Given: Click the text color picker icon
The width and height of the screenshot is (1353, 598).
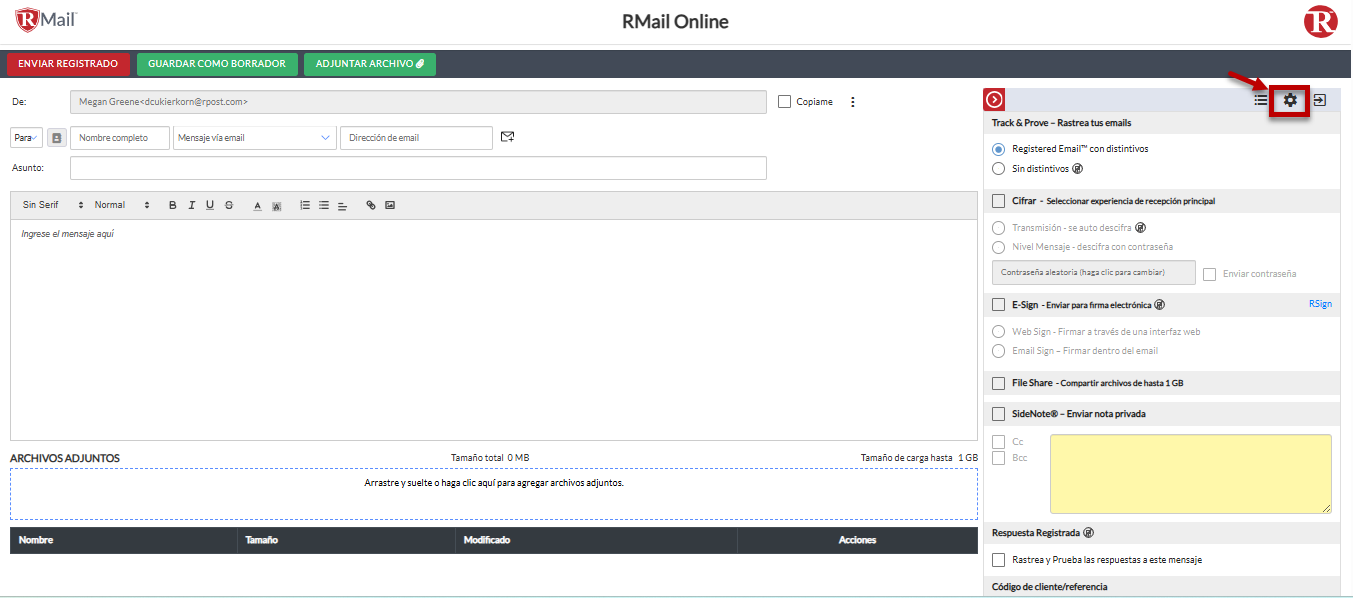Looking at the screenshot, I should (257, 205).
